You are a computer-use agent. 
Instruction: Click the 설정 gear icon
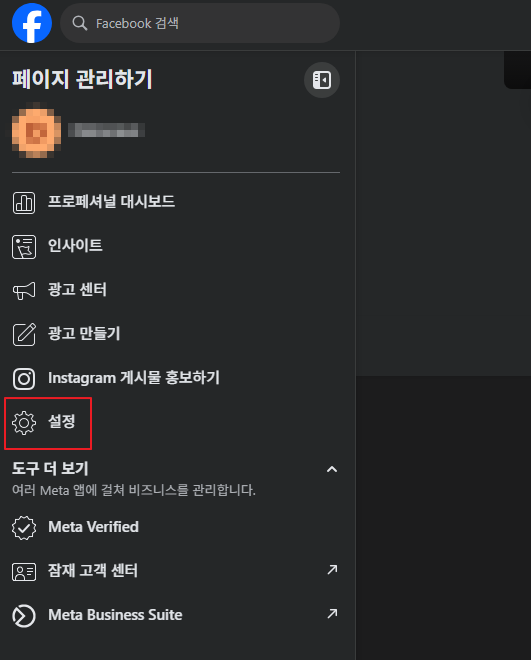tap(24, 423)
